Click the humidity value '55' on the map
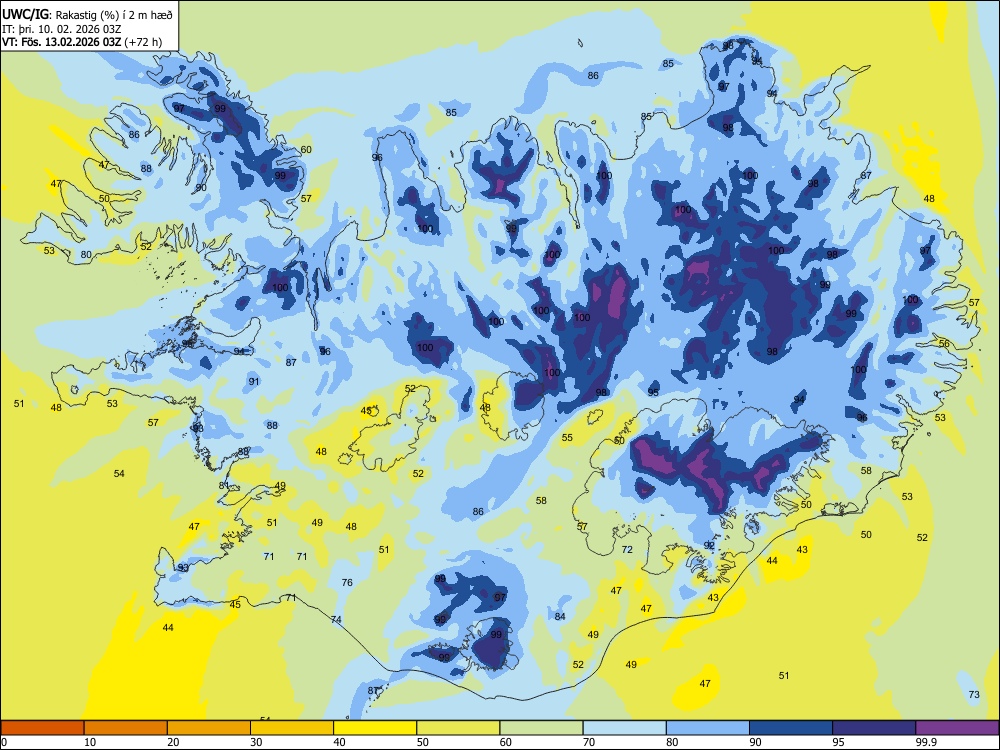This screenshot has height=750, width=1000. (x=567, y=438)
